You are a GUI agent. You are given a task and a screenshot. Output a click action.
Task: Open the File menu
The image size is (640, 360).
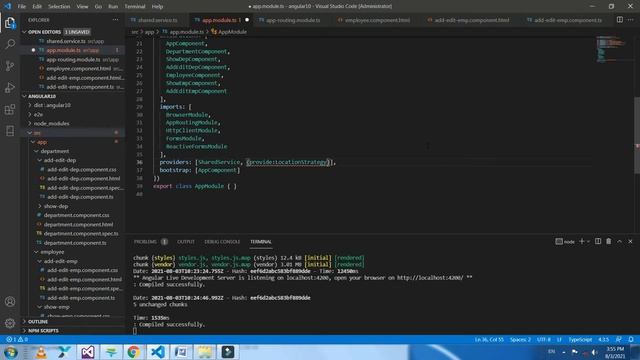[22, 7]
